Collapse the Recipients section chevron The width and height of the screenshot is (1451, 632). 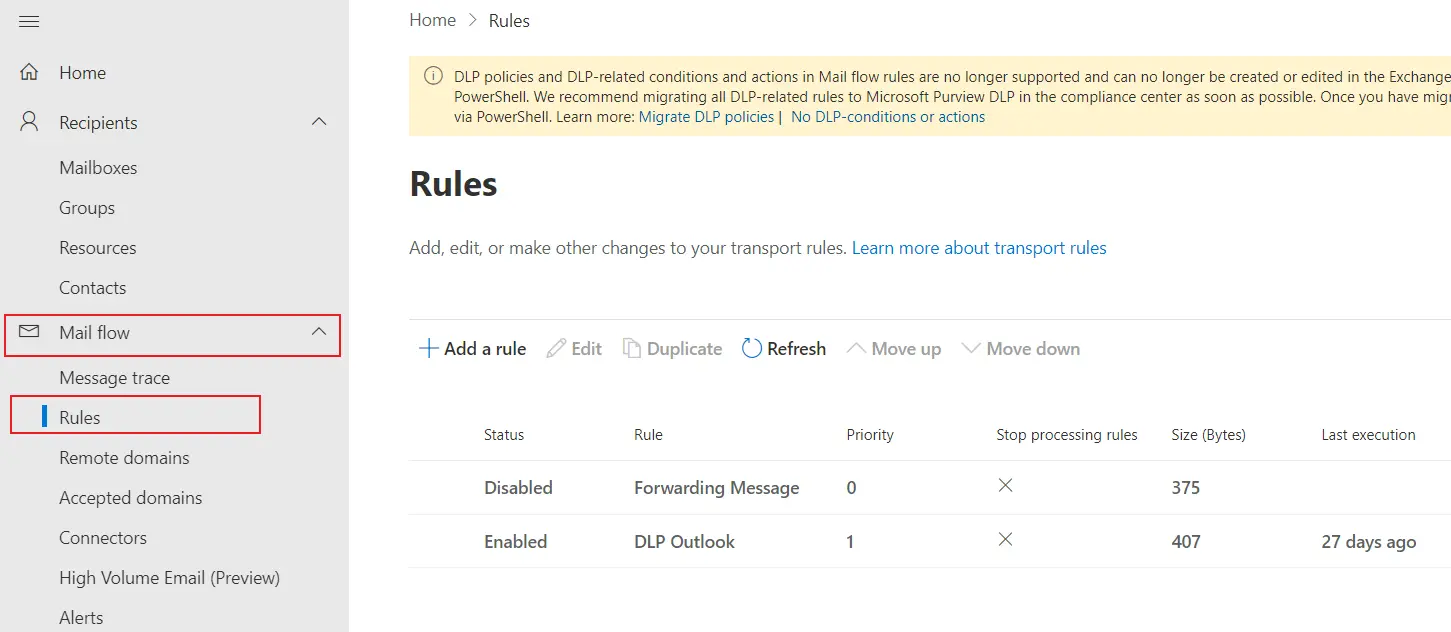pyautogui.click(x=318, y=122)
